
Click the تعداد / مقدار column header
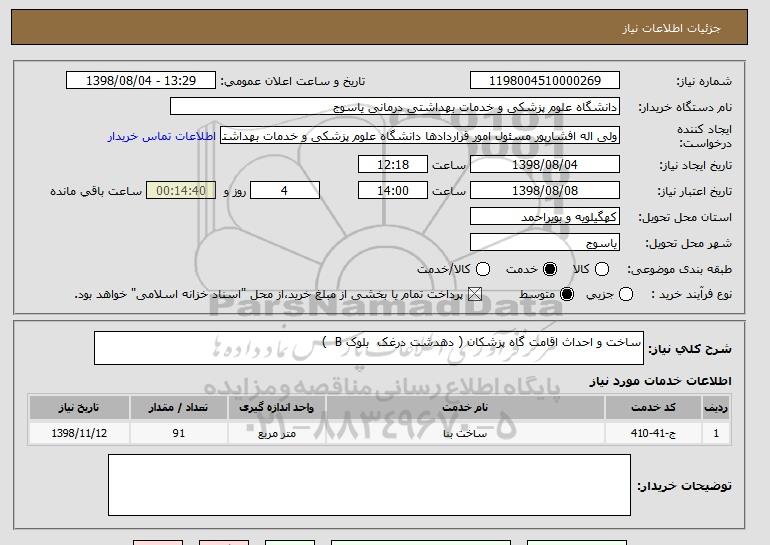[178, 408]
